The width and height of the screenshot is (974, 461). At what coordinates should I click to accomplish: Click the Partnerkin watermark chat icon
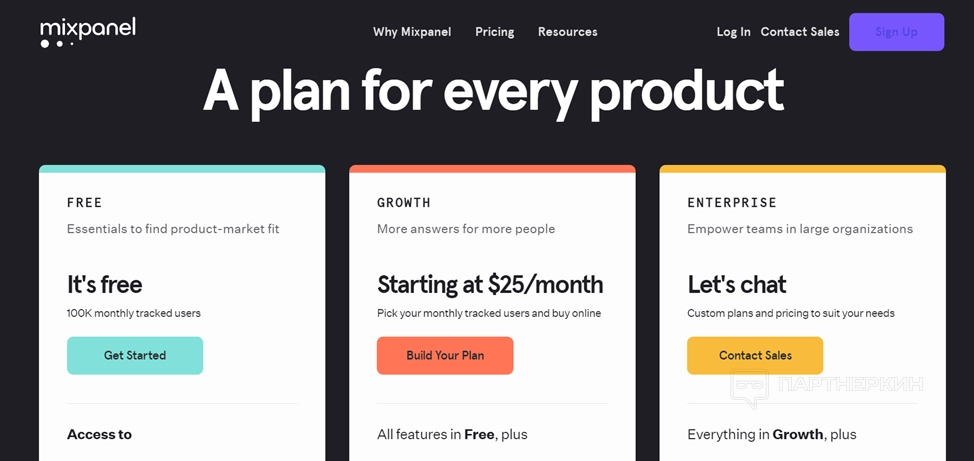[749, 389]
